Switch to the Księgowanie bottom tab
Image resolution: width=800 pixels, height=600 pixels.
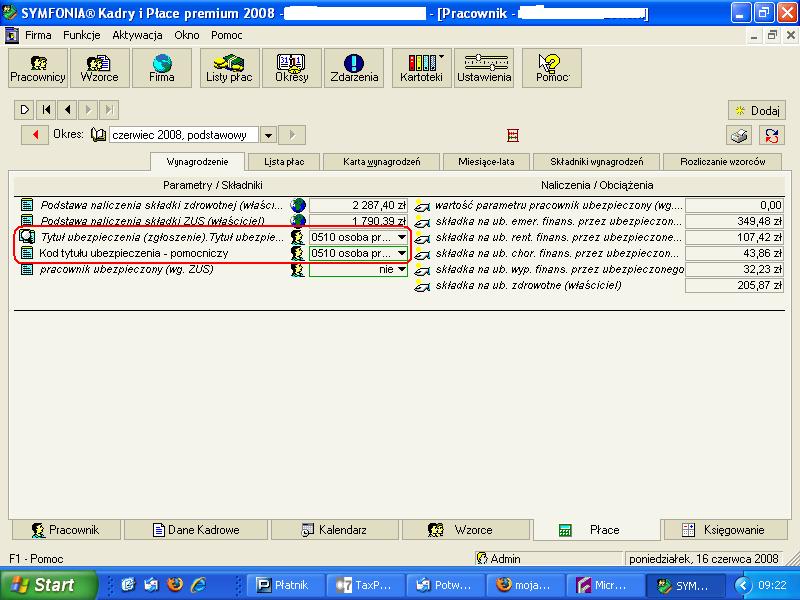pos(726,530)
